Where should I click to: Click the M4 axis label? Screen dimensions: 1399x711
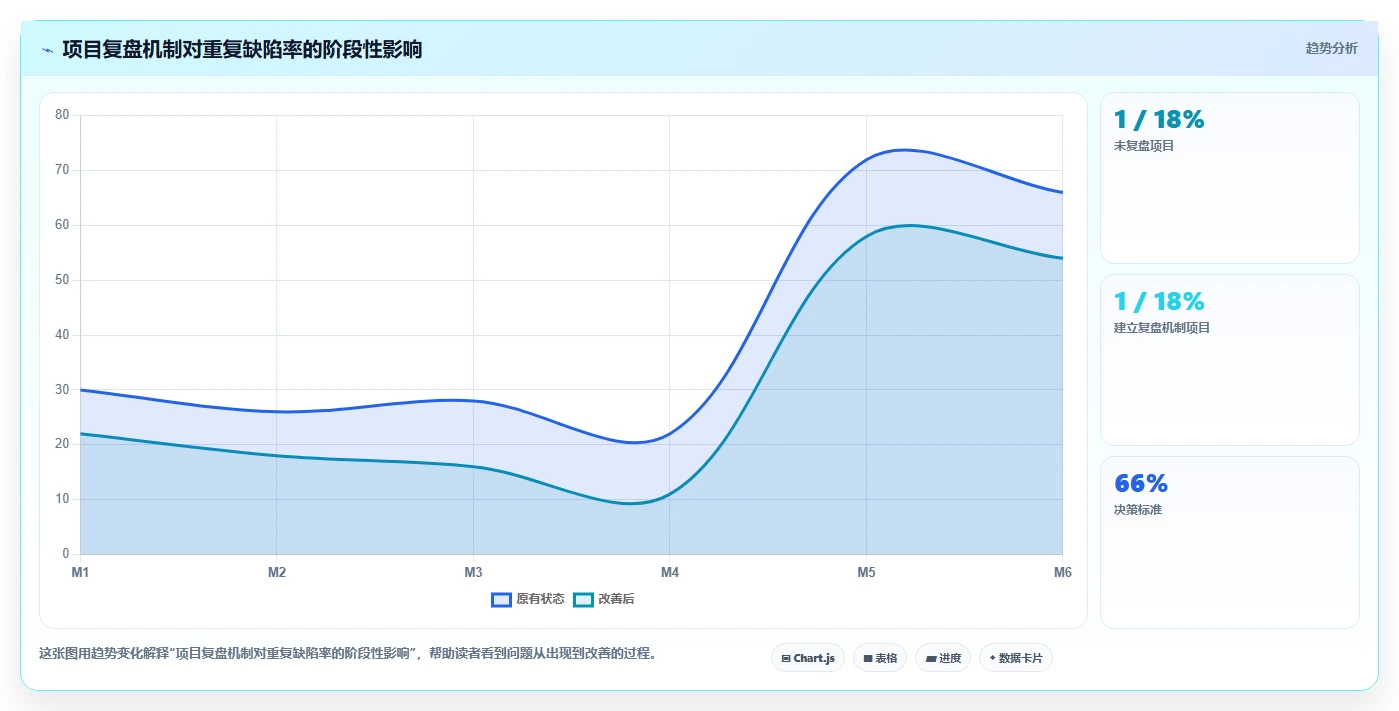[x=670, y=573]
